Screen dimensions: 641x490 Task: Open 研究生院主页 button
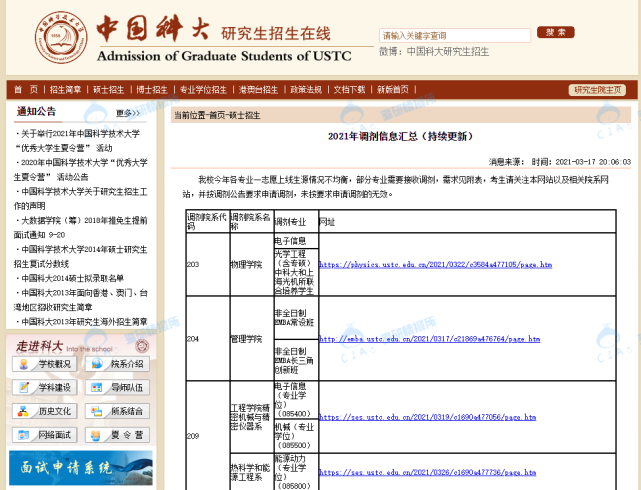tap(597, 89)
